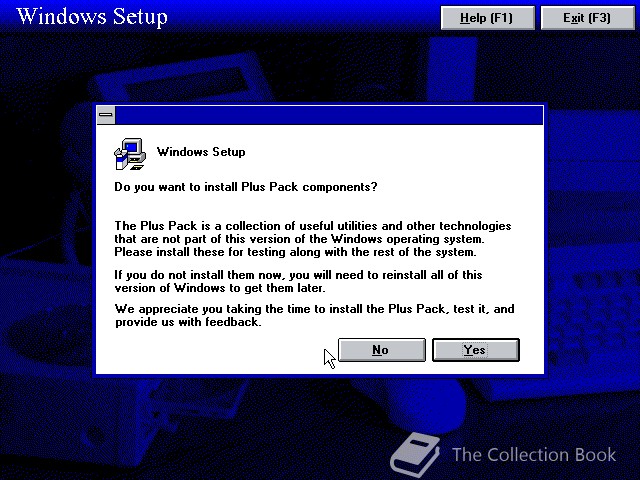The height and width of the screenshot is (480, 640).
Task: Click the top blue banner area
Action: (x=302, y=16)
